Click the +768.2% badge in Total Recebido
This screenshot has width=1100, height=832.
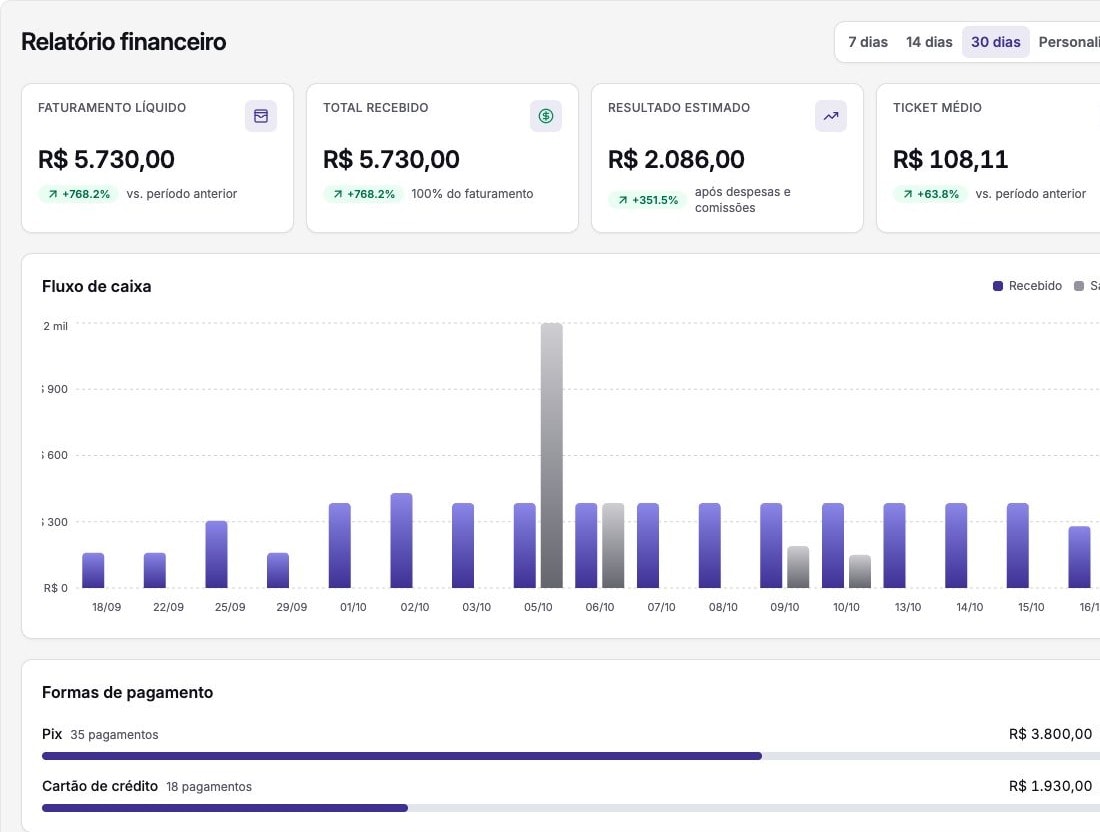[363, 194]
